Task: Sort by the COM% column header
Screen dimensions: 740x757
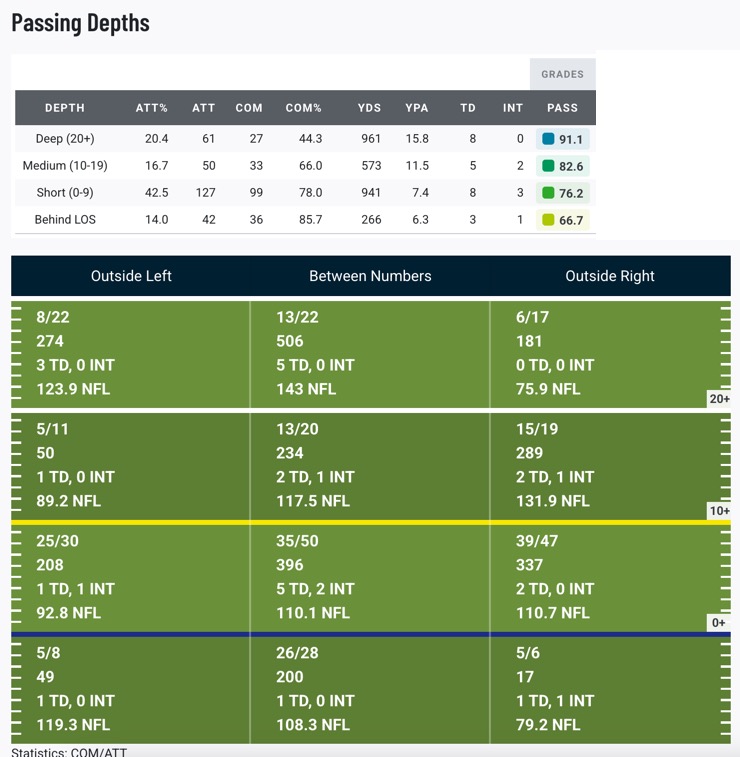Action: click(x=303, y=108)
